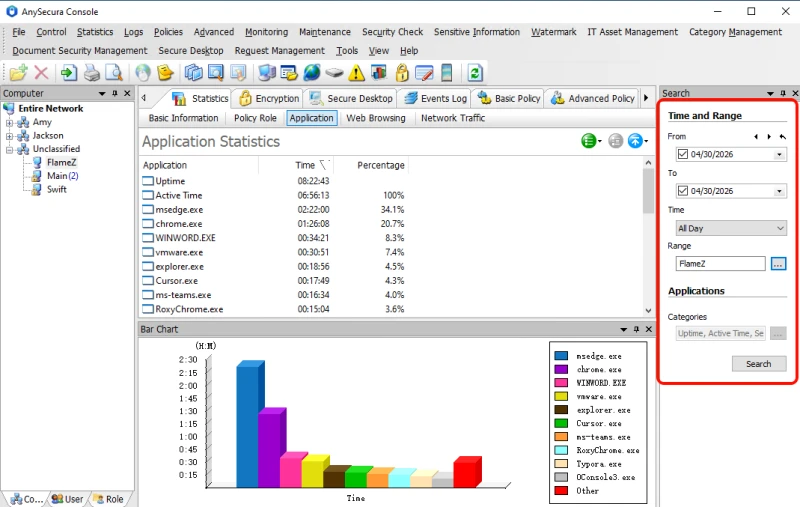The image size is (800, 507).
Task: Click chrome.exe purple legend swatch
Action: [561, 369]
